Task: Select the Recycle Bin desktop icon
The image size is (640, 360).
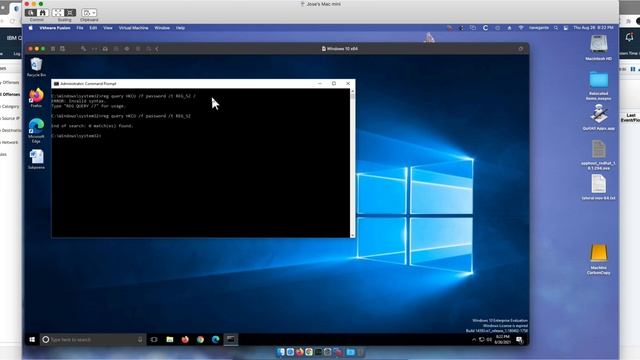Action: [x=36, y=67]
